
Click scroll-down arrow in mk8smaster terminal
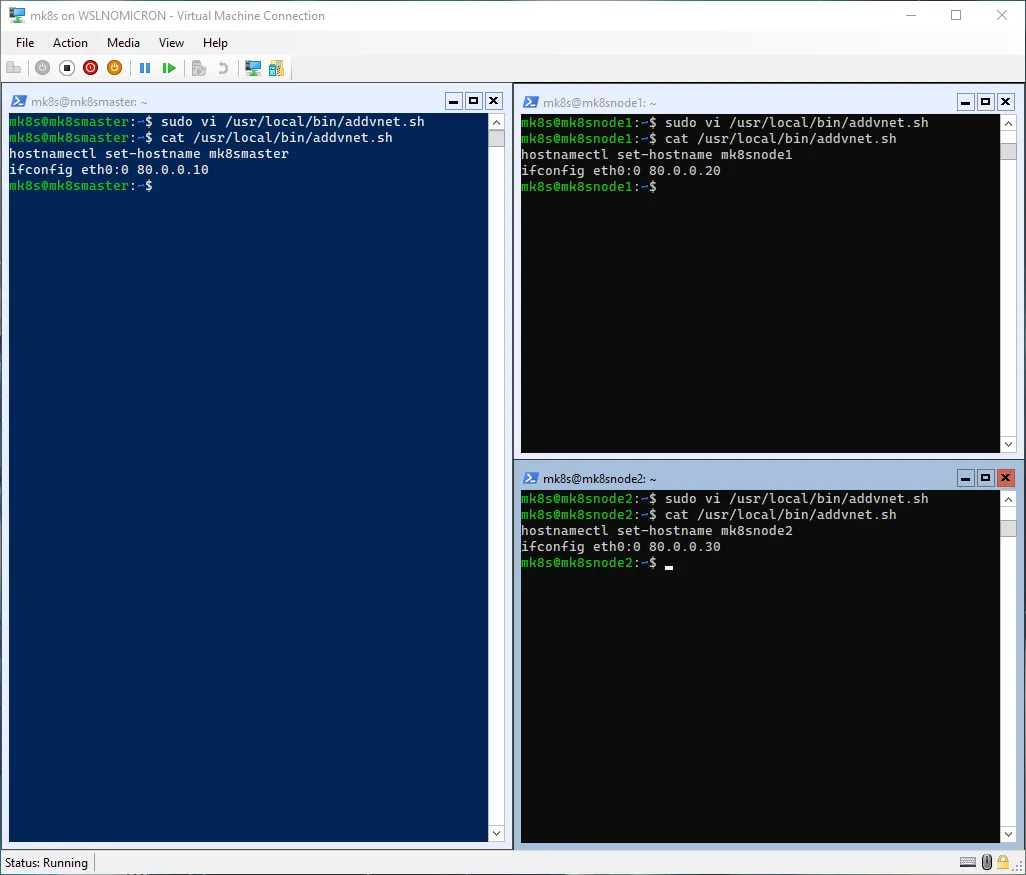click(x=496, y=832)
